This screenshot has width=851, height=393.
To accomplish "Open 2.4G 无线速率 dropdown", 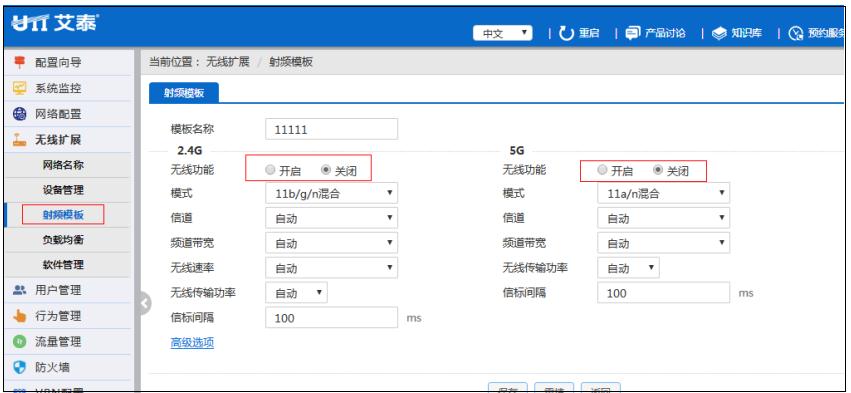I will (x=331, y=268).
